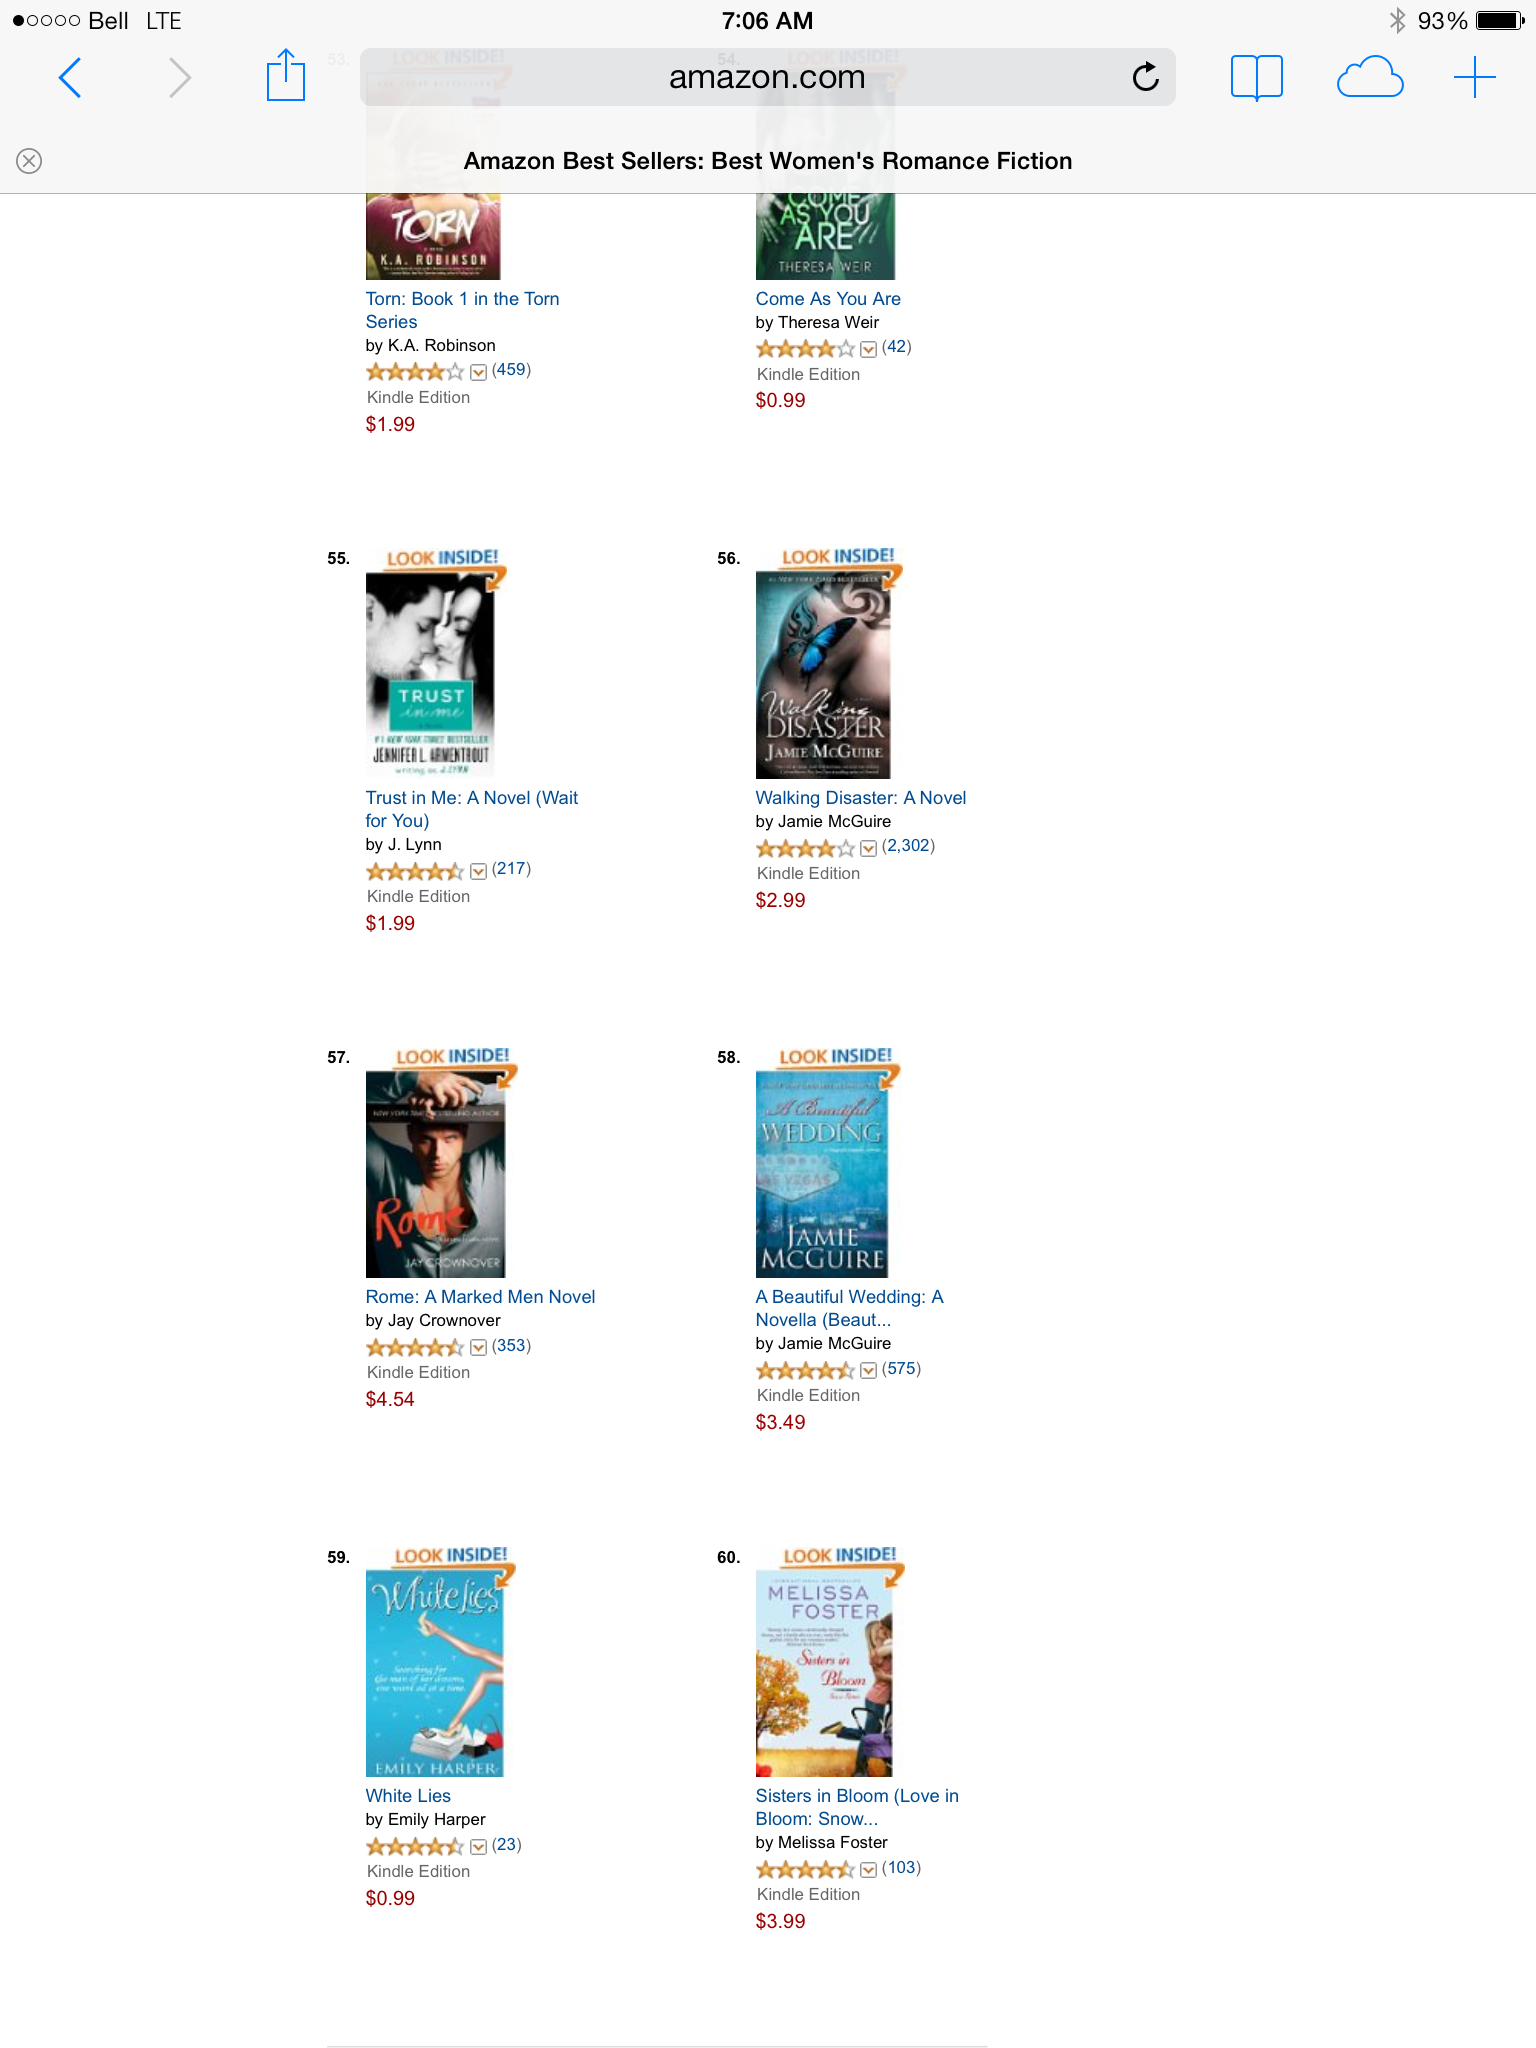
Task: Close the Amazon Best Sellers tab
Action: [x=29, y=161]
